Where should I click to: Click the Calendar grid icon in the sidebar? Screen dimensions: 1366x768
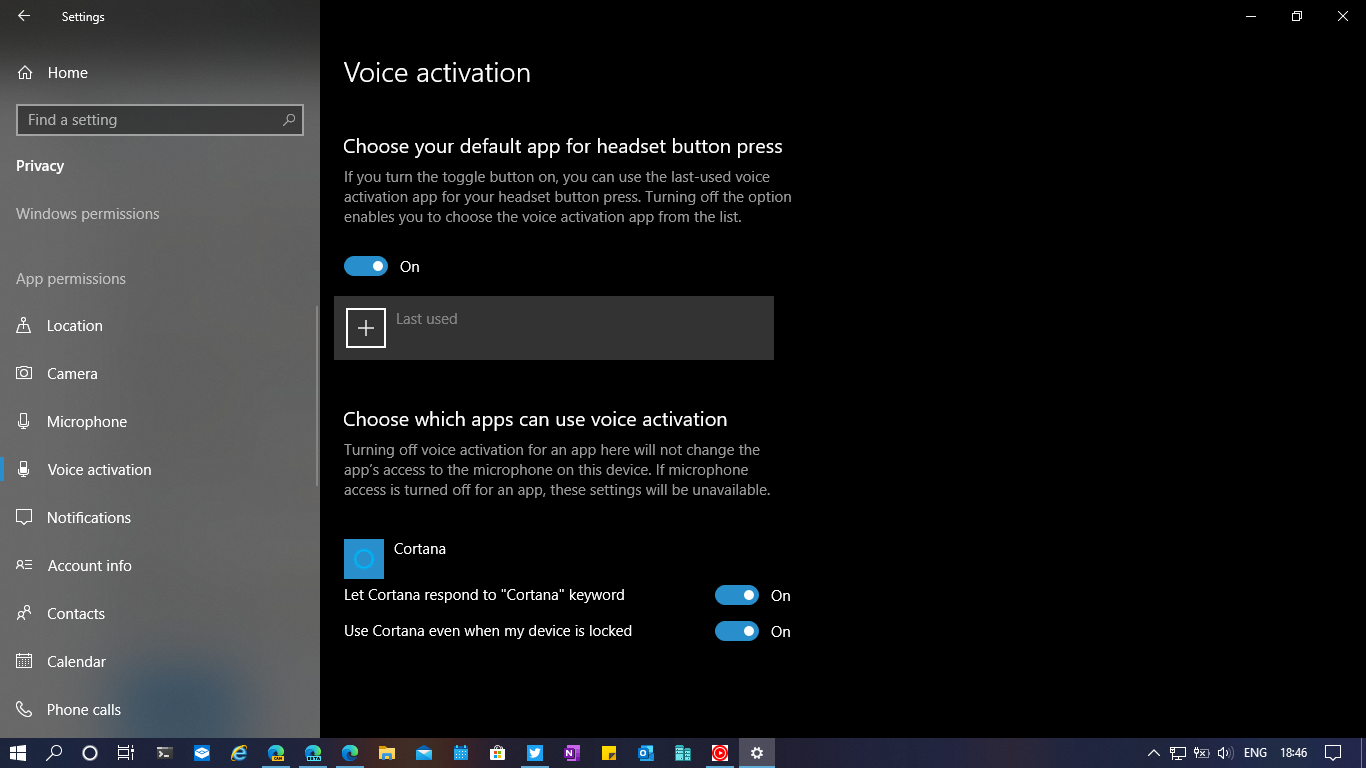24,661
